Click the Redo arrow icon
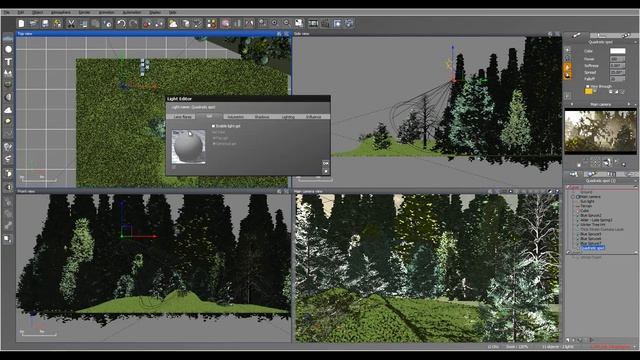Image resolution: width=640 pixels, height=360 pixels. click(x=133, y=24)
